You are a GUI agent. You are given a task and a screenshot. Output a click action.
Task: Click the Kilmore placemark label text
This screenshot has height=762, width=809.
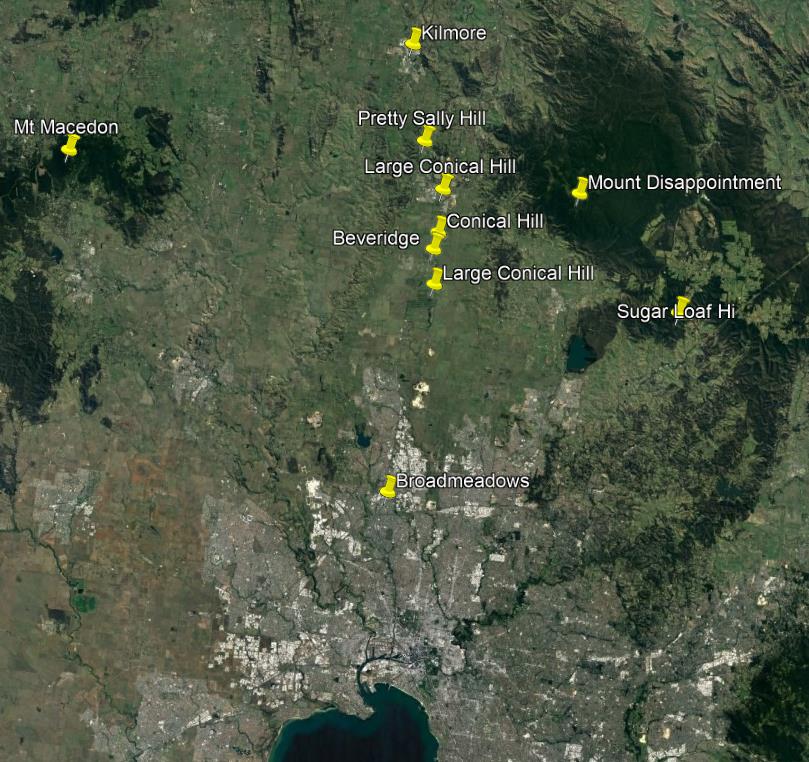tap(454, 33)
